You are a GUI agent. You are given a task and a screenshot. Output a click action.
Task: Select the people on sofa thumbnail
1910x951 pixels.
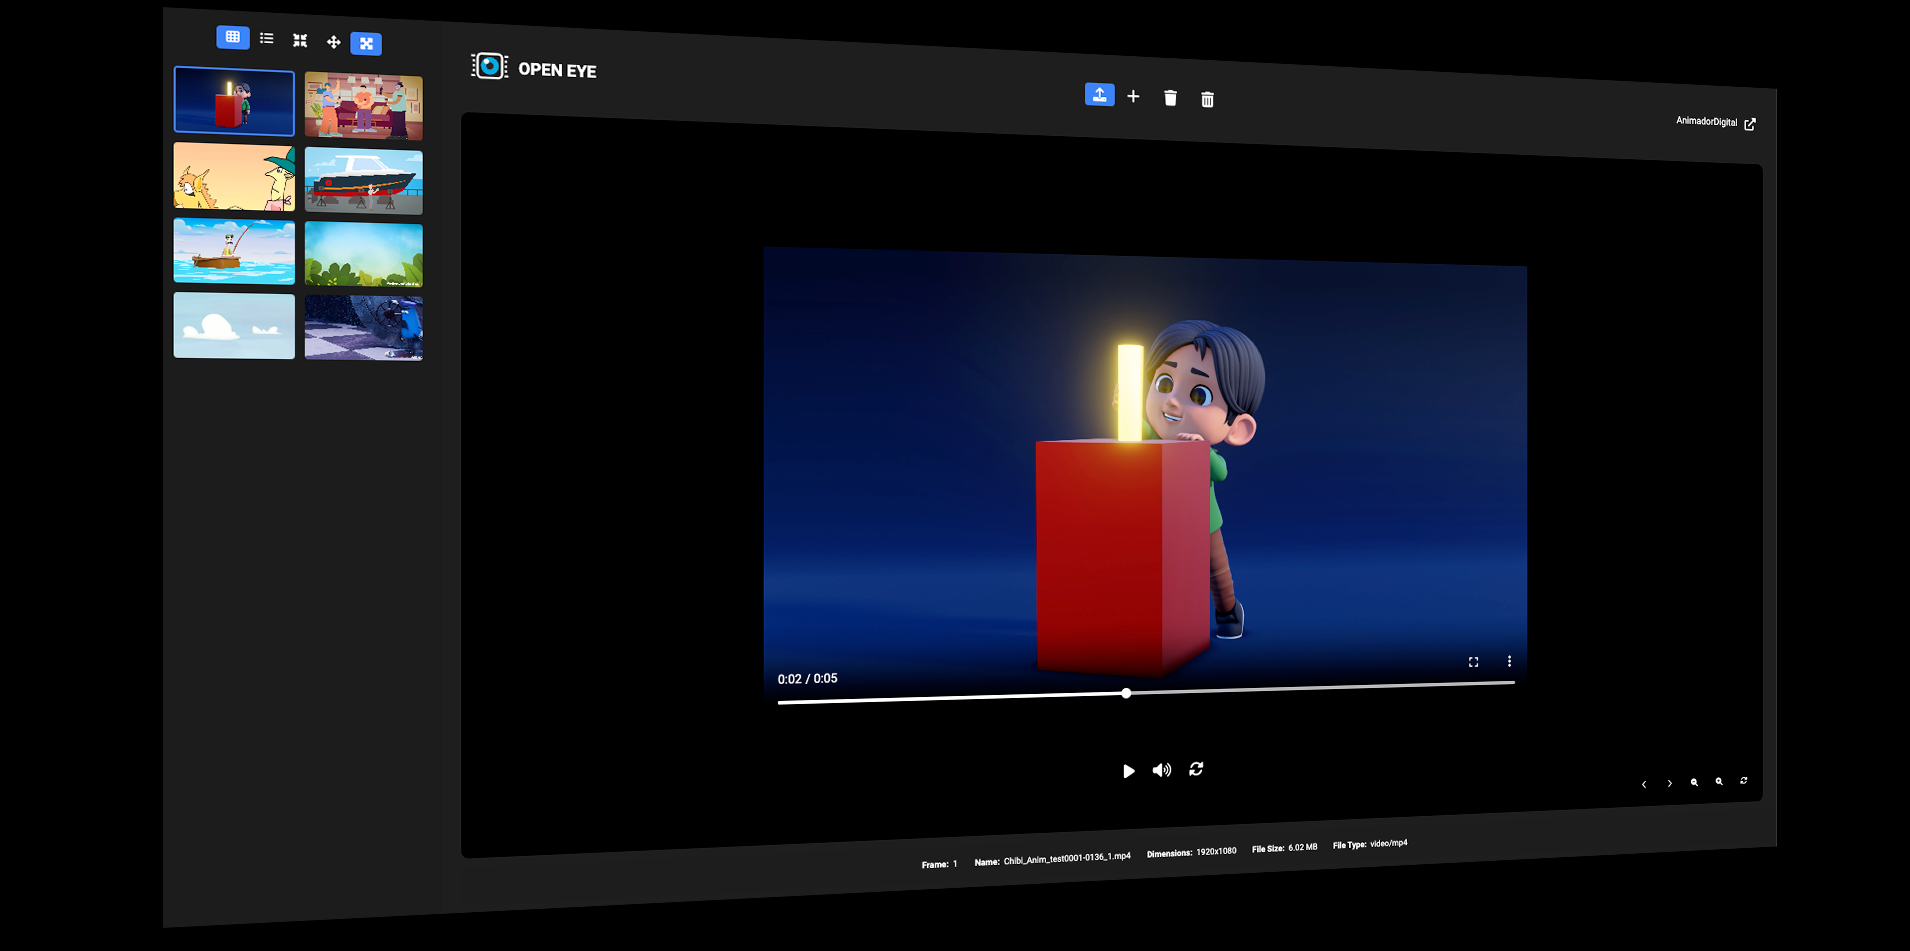tap(364, 106)
